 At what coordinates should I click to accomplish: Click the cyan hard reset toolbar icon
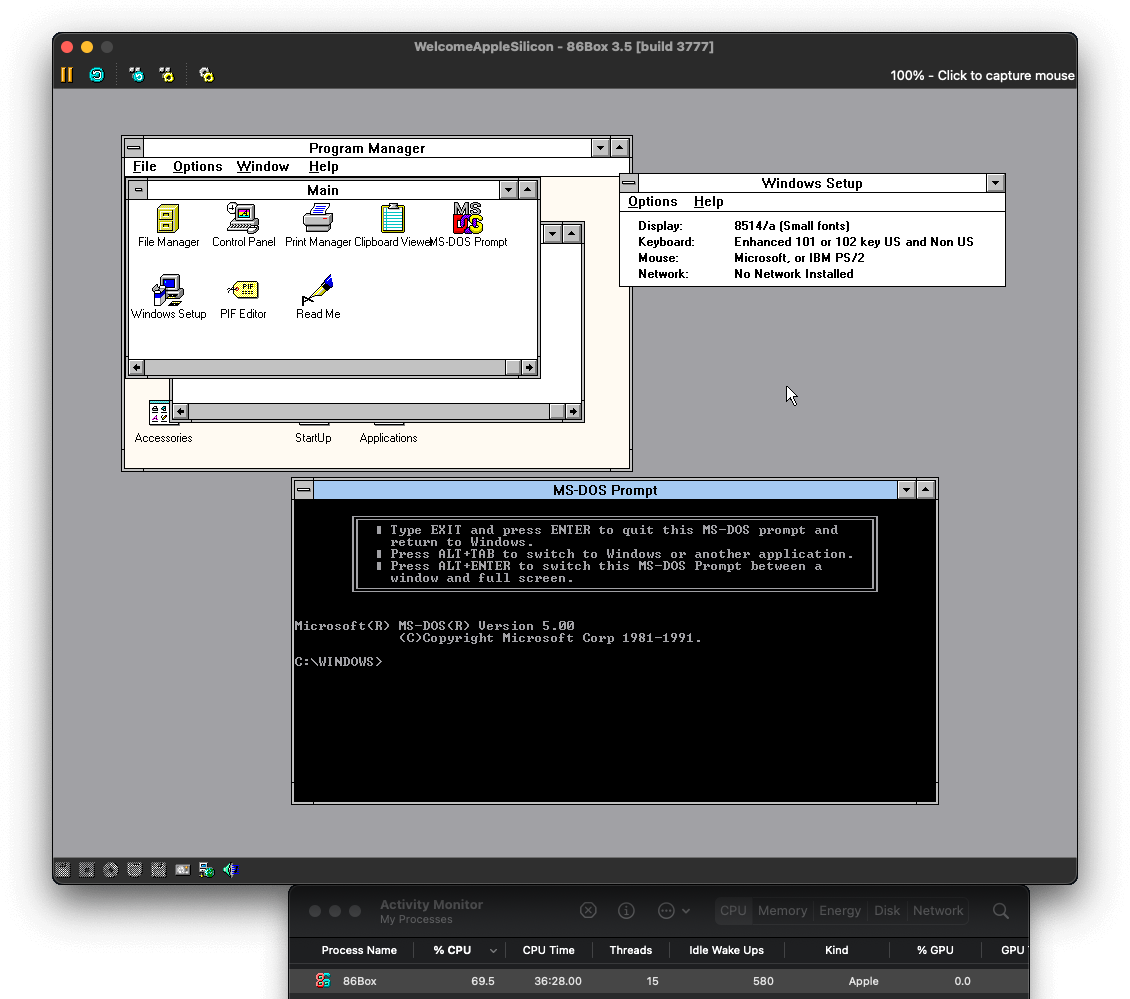coord(97,75)
